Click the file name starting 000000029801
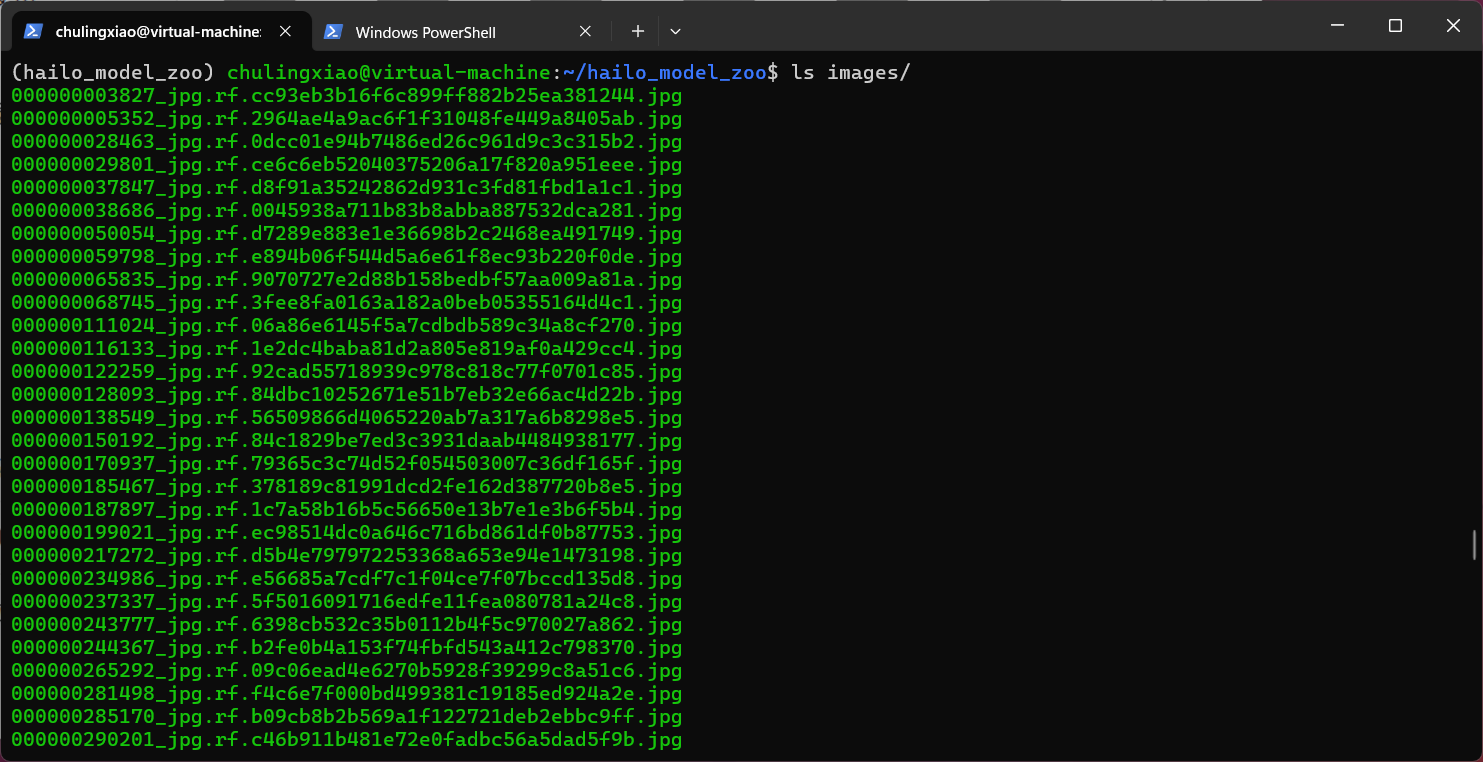This screenshot has height=762, width=1483. [x=347, y=165]
